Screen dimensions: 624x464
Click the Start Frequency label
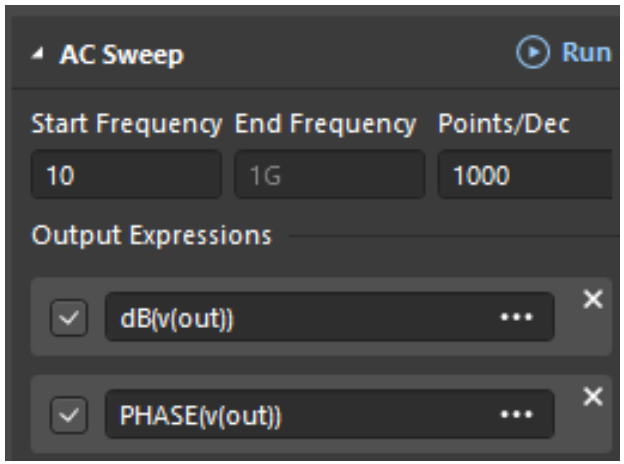pyautogui.click(x=126, y=127)
